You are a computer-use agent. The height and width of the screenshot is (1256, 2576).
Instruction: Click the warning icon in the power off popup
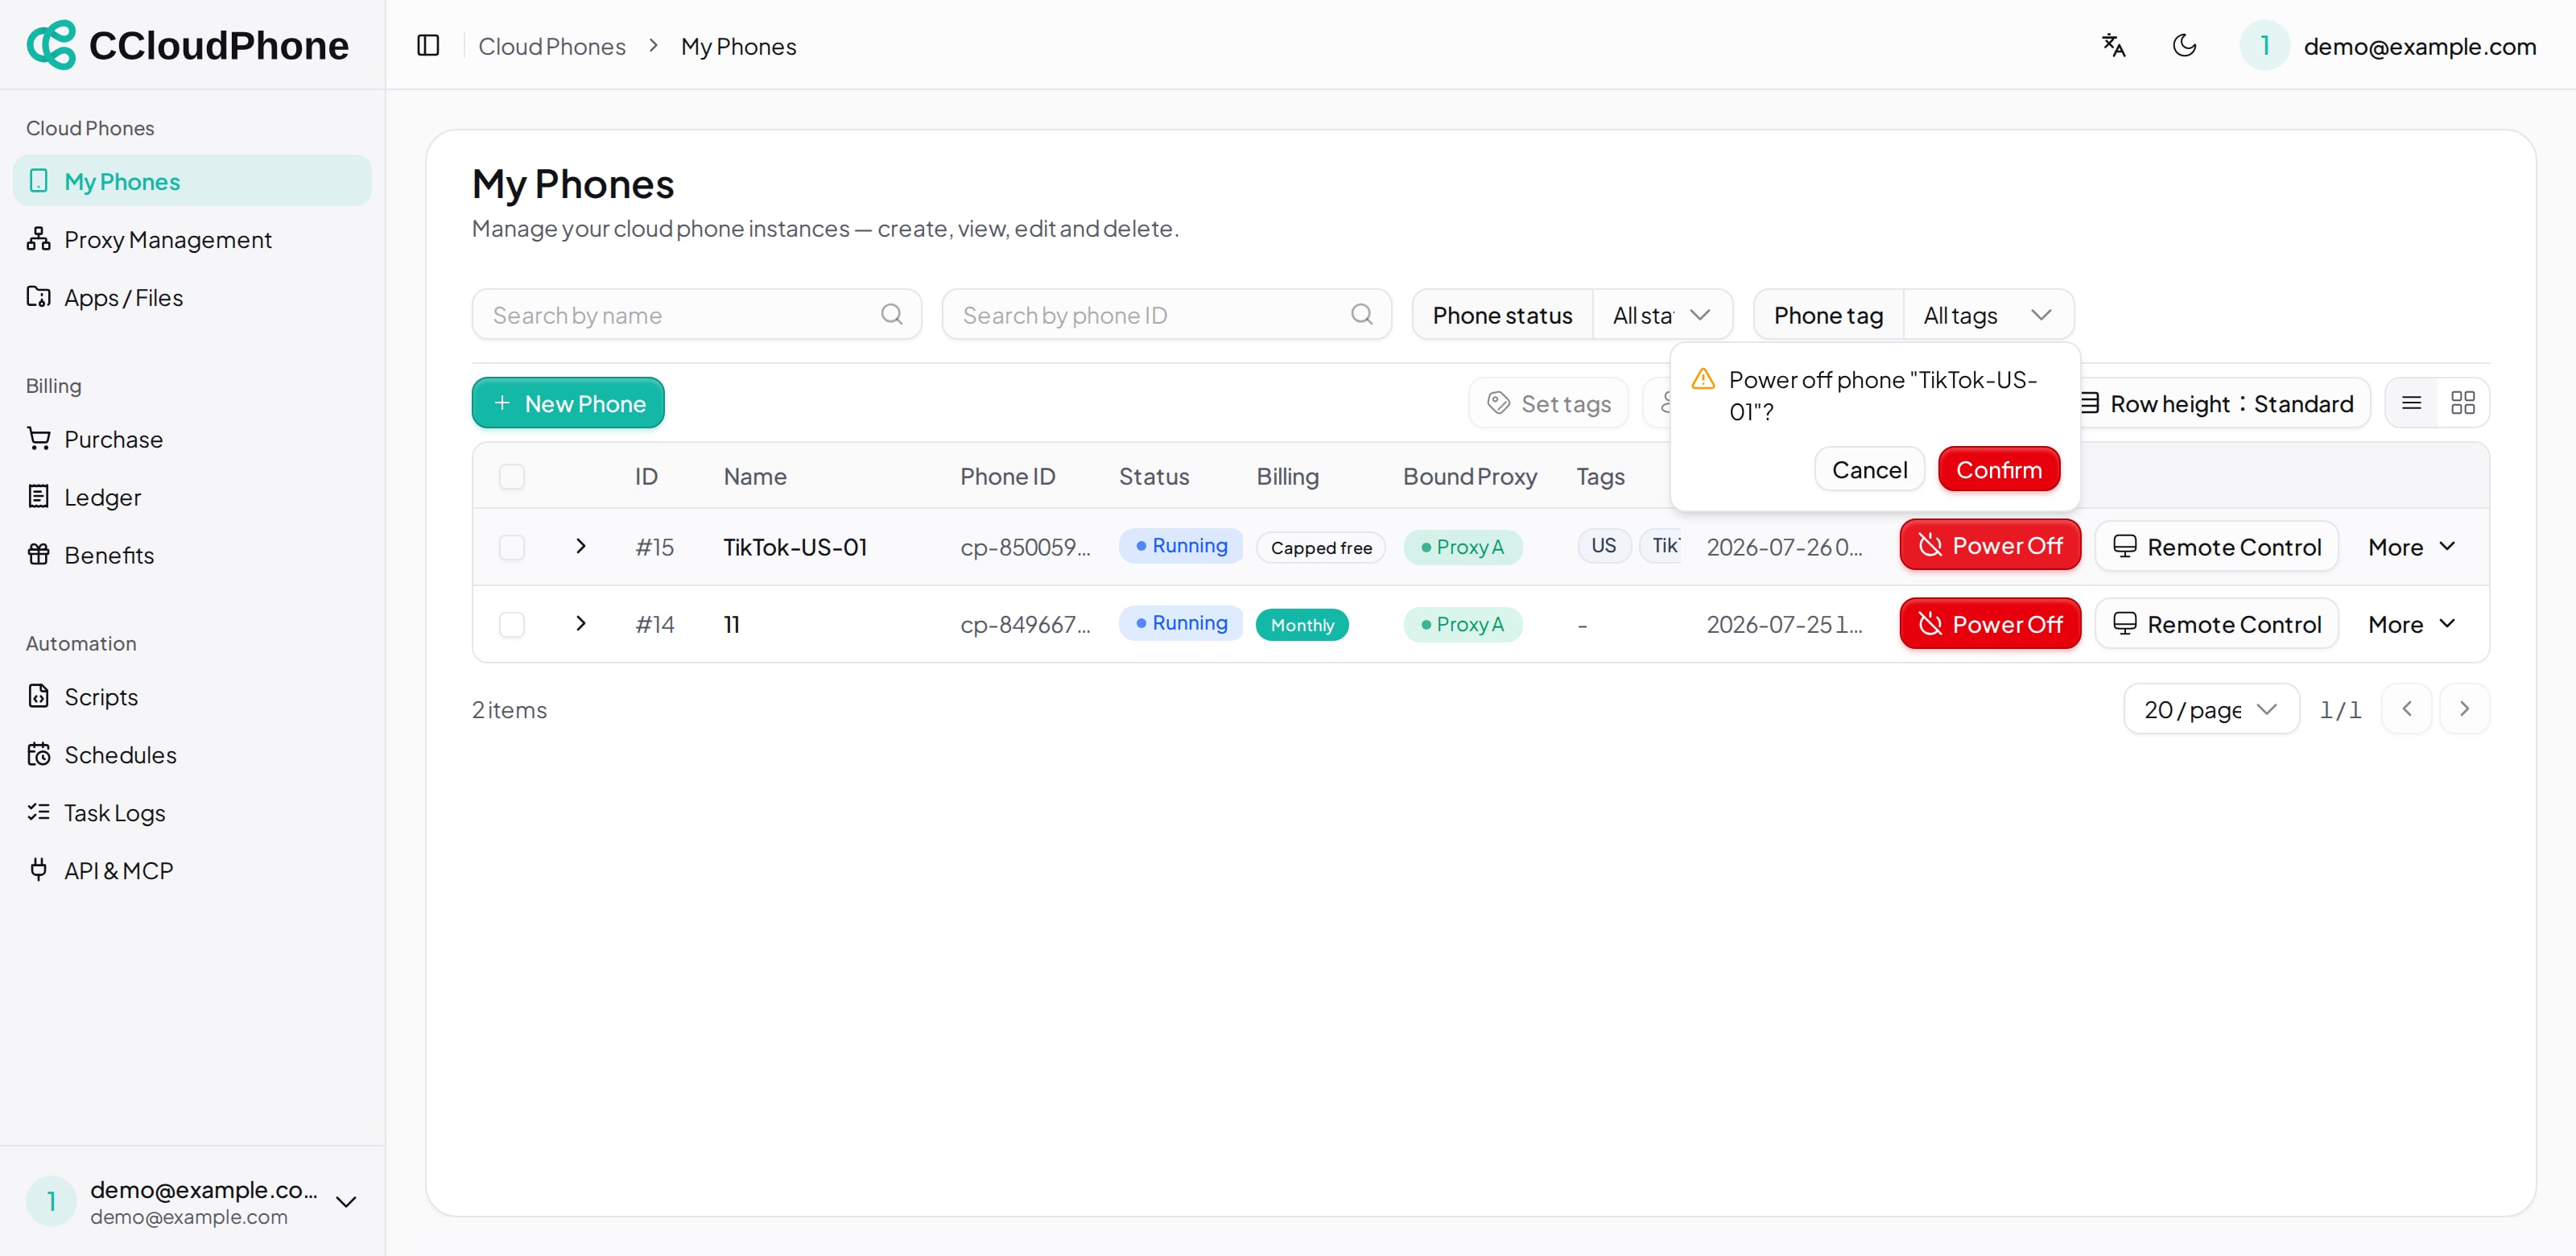pyautogui.click(x=1703, y=380)
